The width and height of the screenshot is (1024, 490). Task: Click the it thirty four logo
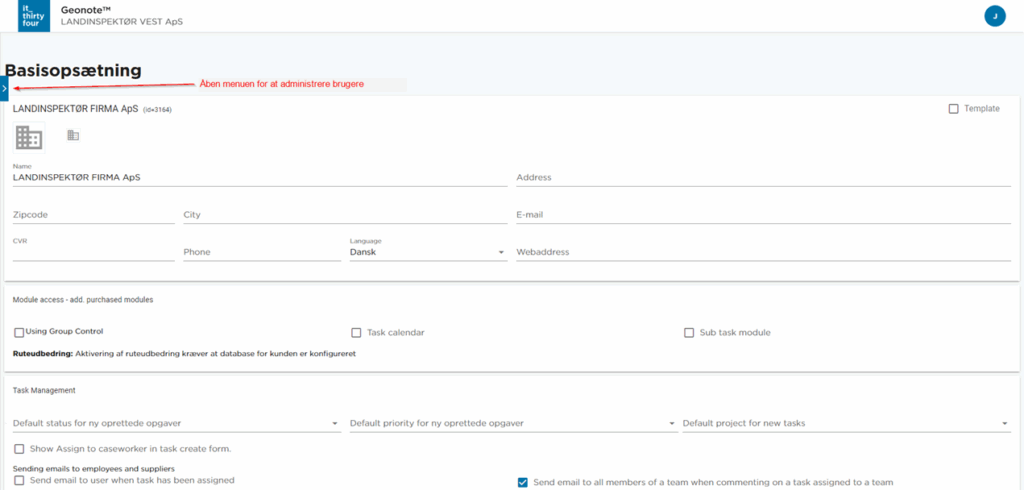pos(34,16)
